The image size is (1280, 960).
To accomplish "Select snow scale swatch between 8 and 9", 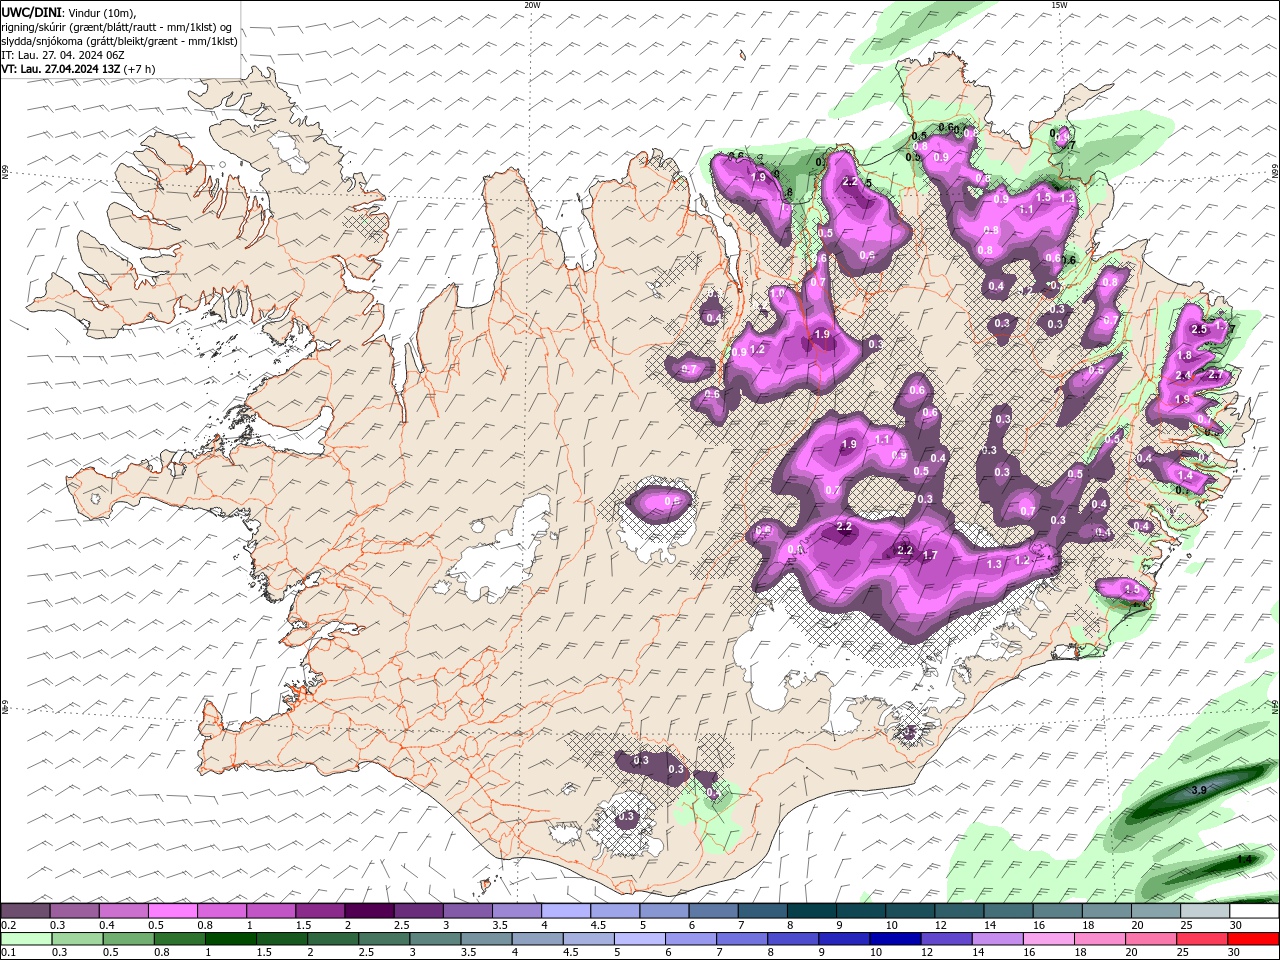I will (810, 911).
